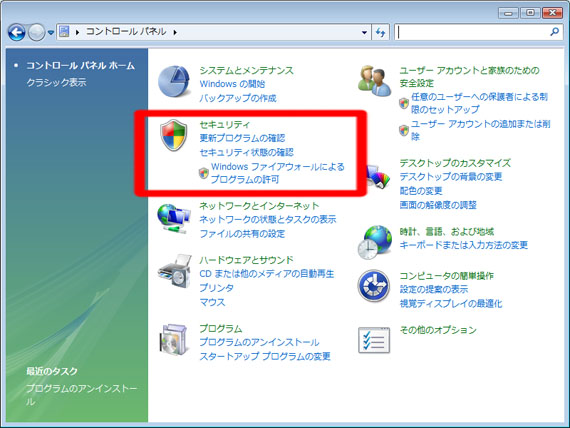
Task: Click the ネットワークとインターネット globe icon
Action: coord(174,219)
